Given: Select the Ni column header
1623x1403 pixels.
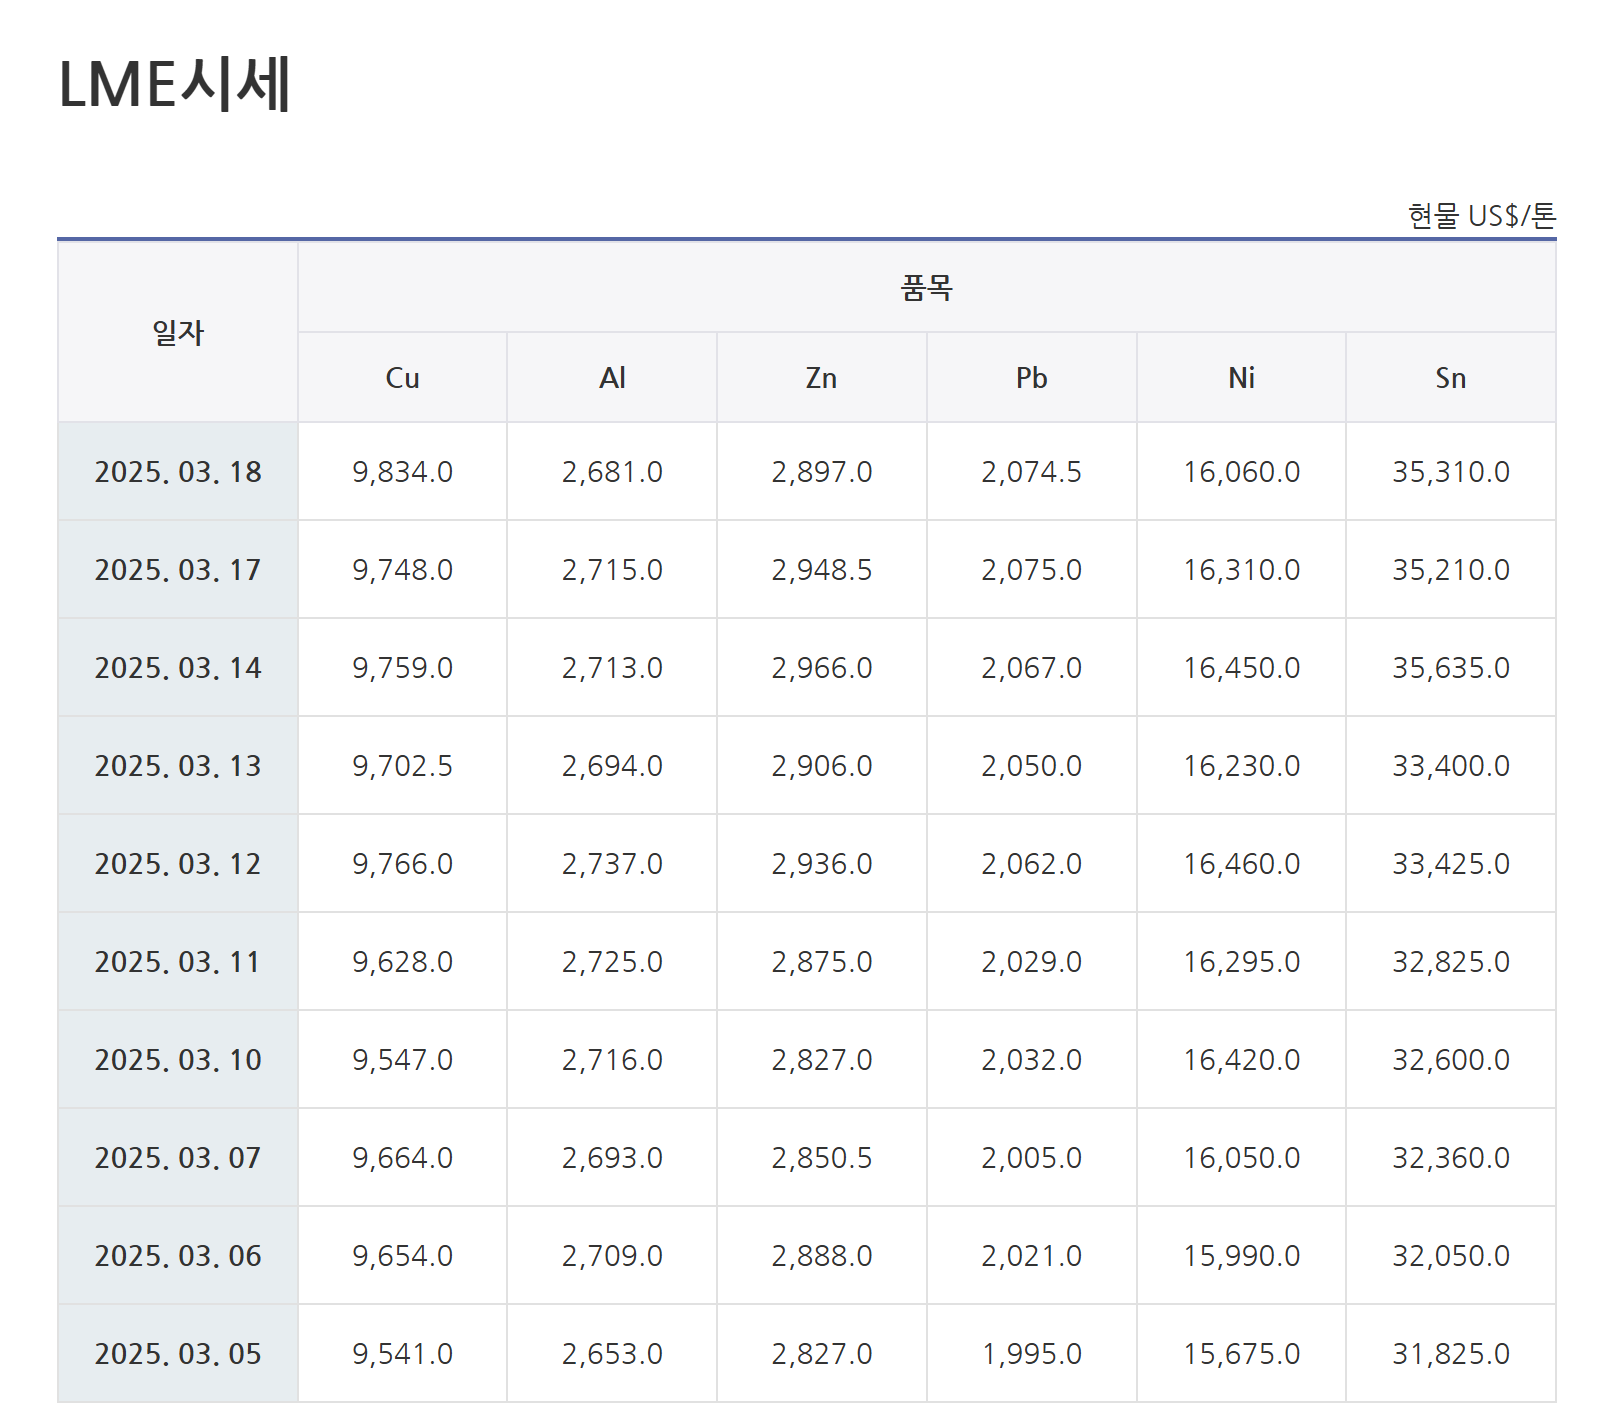Looking at the screenshot, I should point(1241,378).
